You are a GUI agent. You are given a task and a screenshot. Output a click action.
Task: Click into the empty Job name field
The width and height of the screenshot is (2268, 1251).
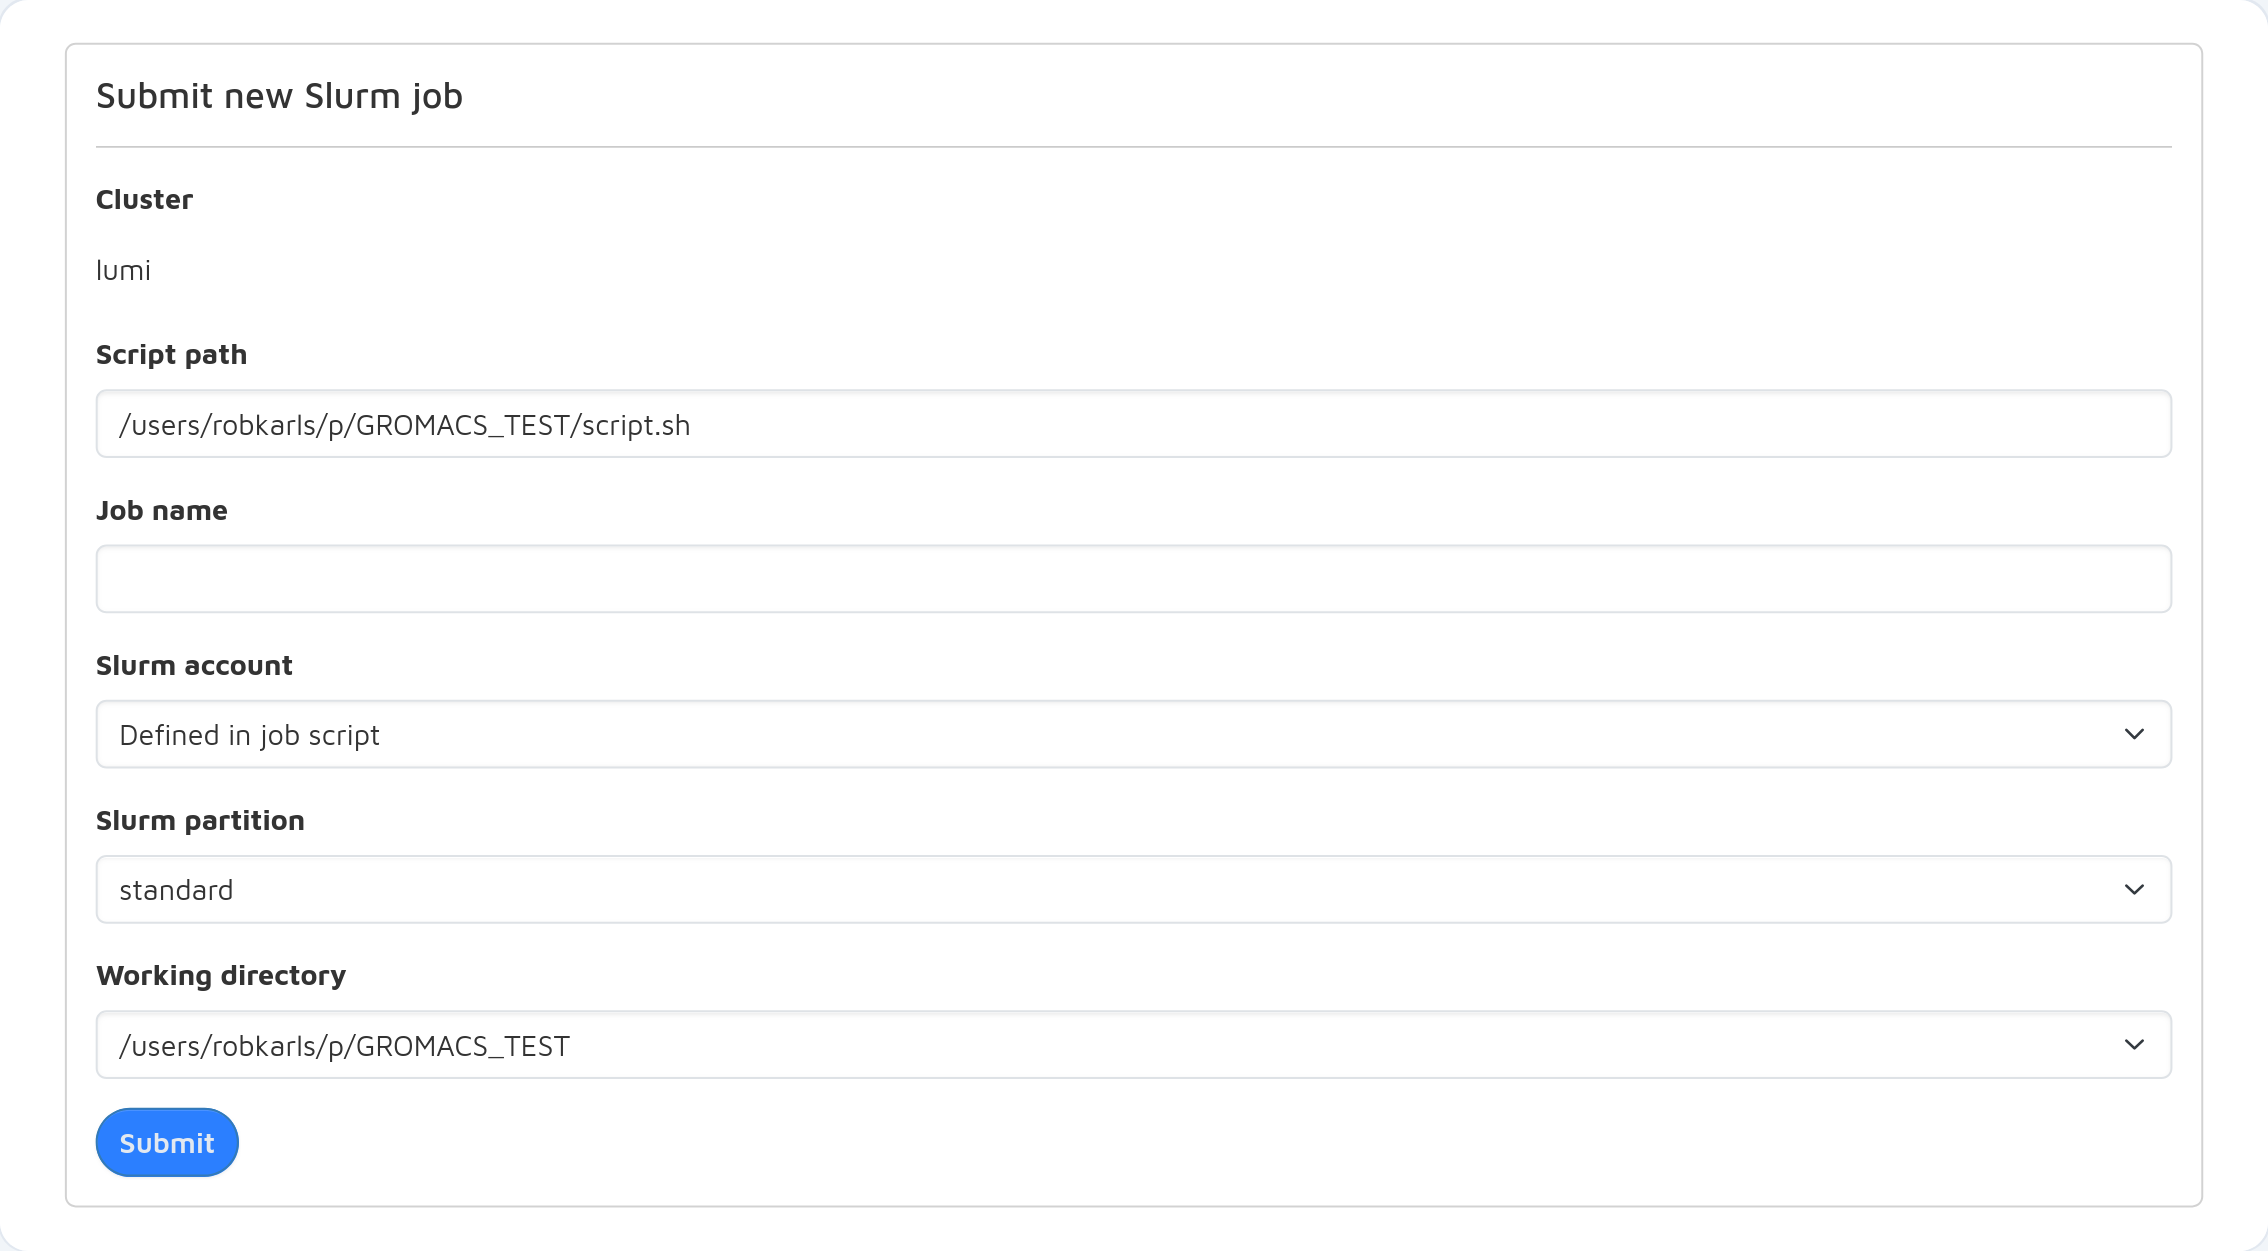(1132, 579)
